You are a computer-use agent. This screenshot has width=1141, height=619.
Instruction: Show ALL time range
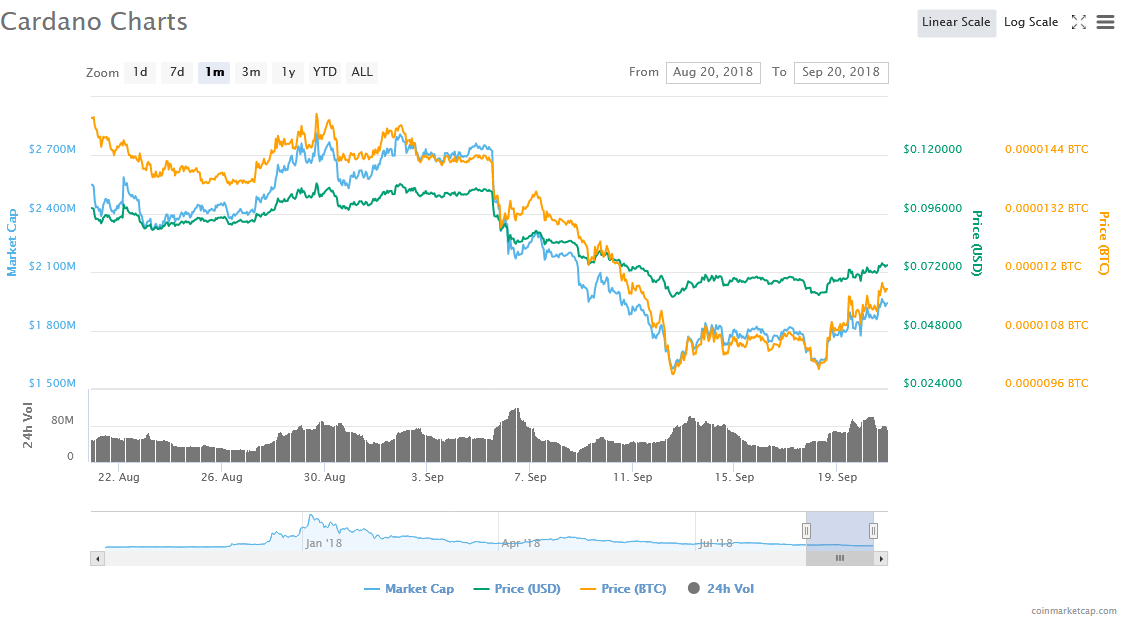pyautogui.click(x=362, y=72)
